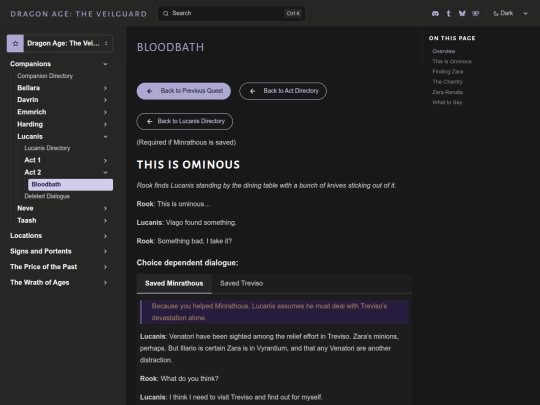This screenshot has width=540, height=405.
Task: Open the Ko-fi cup icon
Action: point(476,13)
